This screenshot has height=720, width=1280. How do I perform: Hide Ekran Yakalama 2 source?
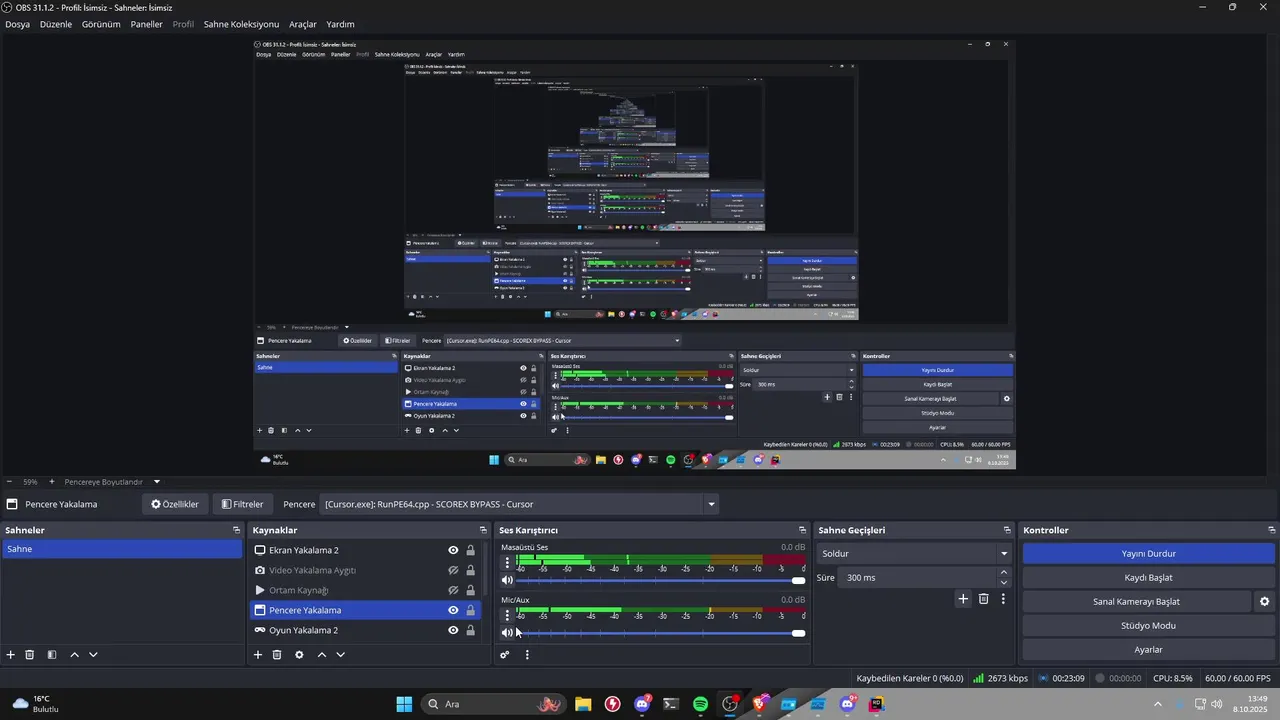(453, 550)
